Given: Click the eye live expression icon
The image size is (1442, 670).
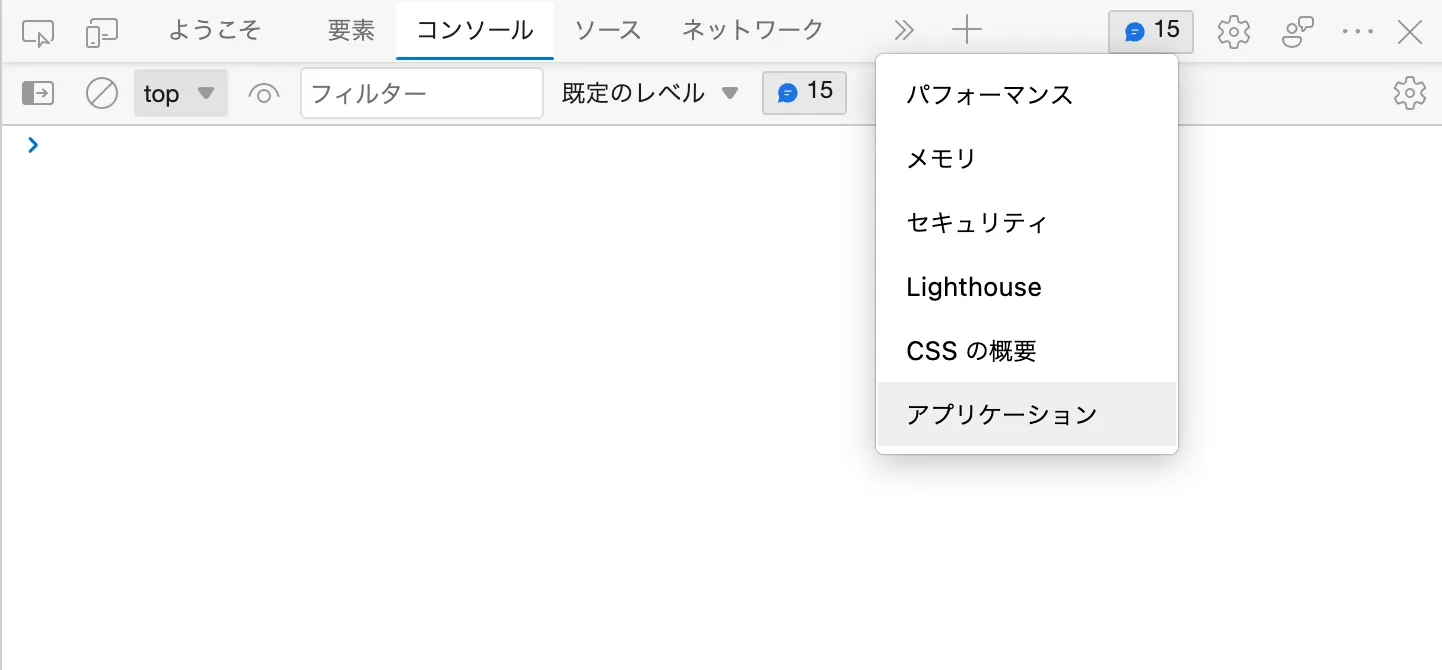Looking at the screenshot, I should [264, 94].
